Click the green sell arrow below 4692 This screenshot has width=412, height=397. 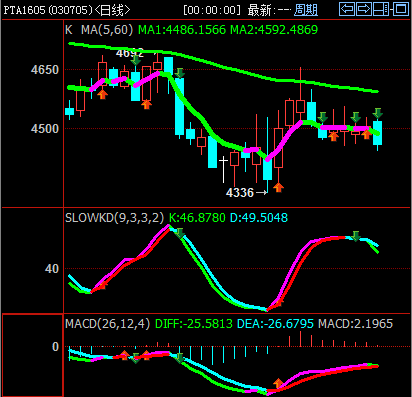point(135,60)
